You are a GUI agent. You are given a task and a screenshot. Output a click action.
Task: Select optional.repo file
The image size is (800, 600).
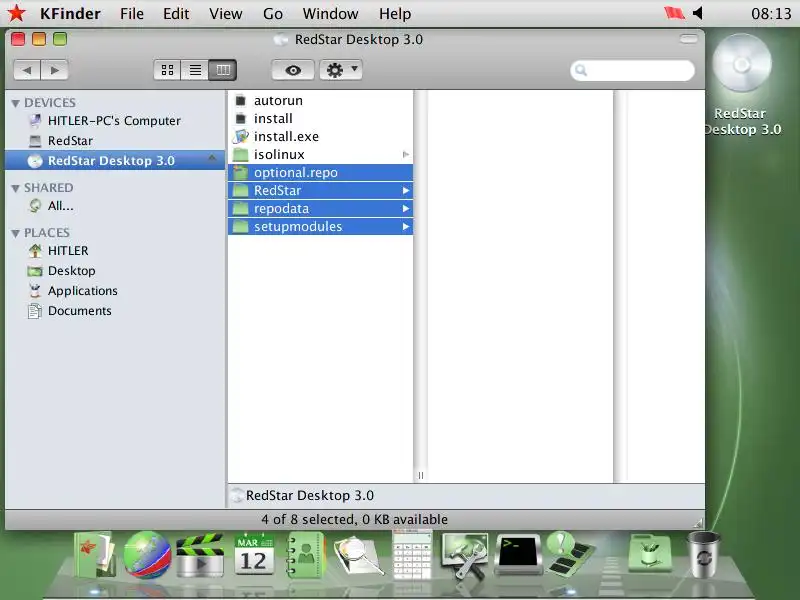320,172
